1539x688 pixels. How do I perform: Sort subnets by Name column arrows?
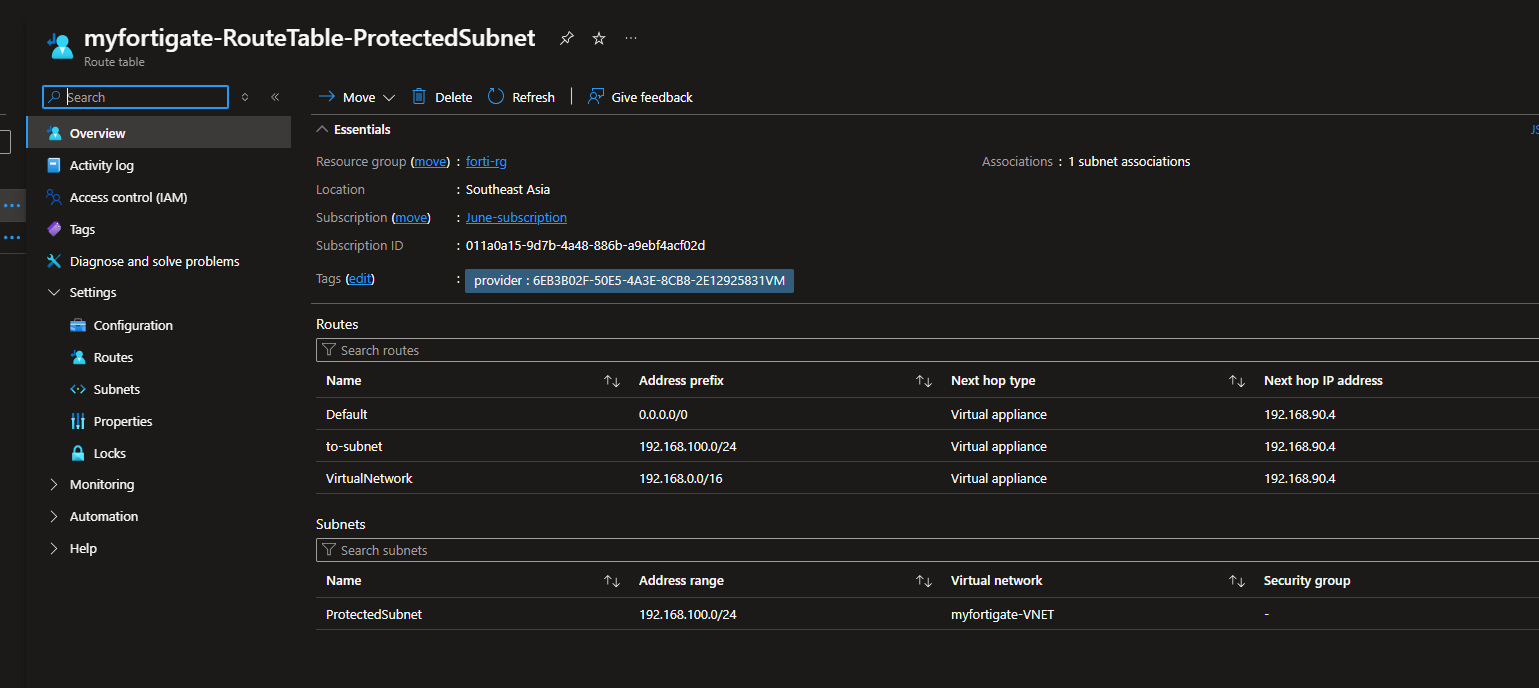click(x=612, y=581)
